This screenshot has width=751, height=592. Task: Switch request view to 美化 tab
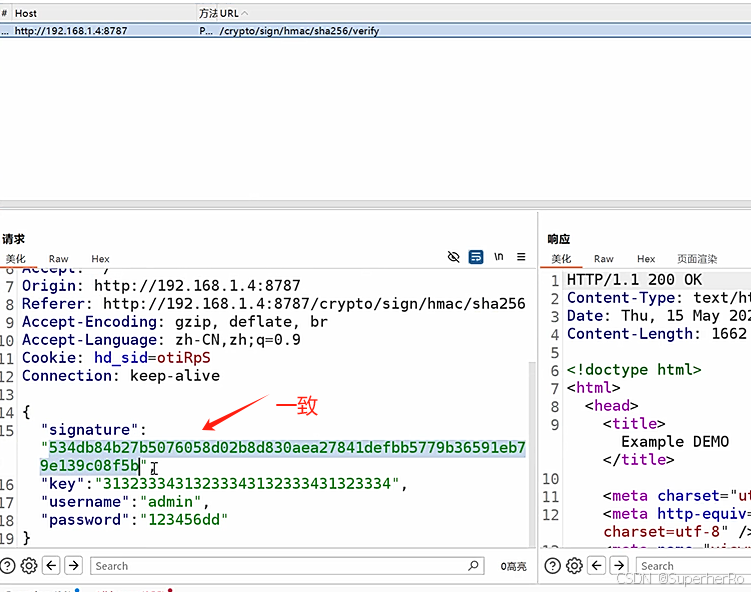(16, 259)
